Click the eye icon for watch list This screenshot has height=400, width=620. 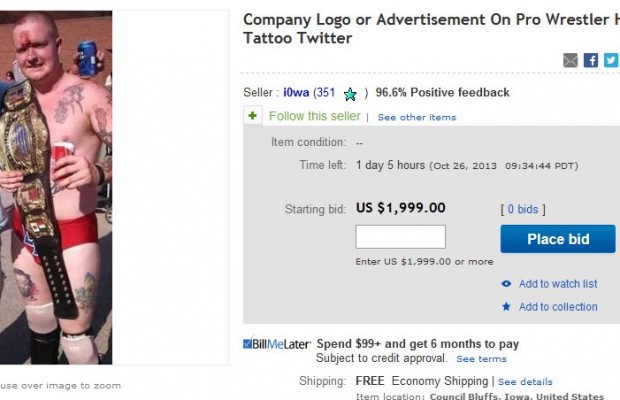coord(507,284)
